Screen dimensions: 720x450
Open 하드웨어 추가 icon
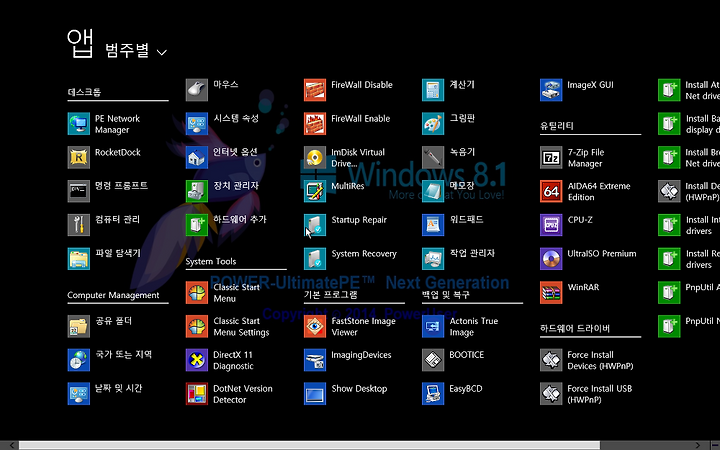197,225
